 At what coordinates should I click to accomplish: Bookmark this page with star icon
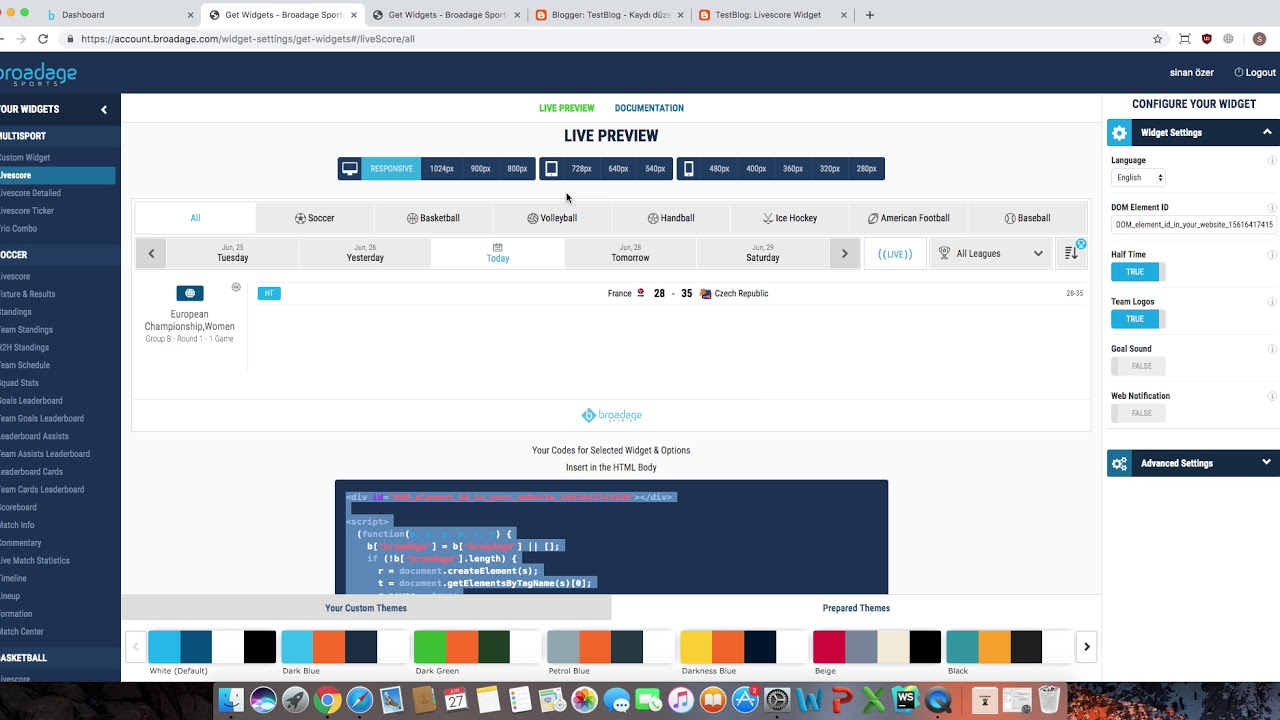[x=1157, y=39]
